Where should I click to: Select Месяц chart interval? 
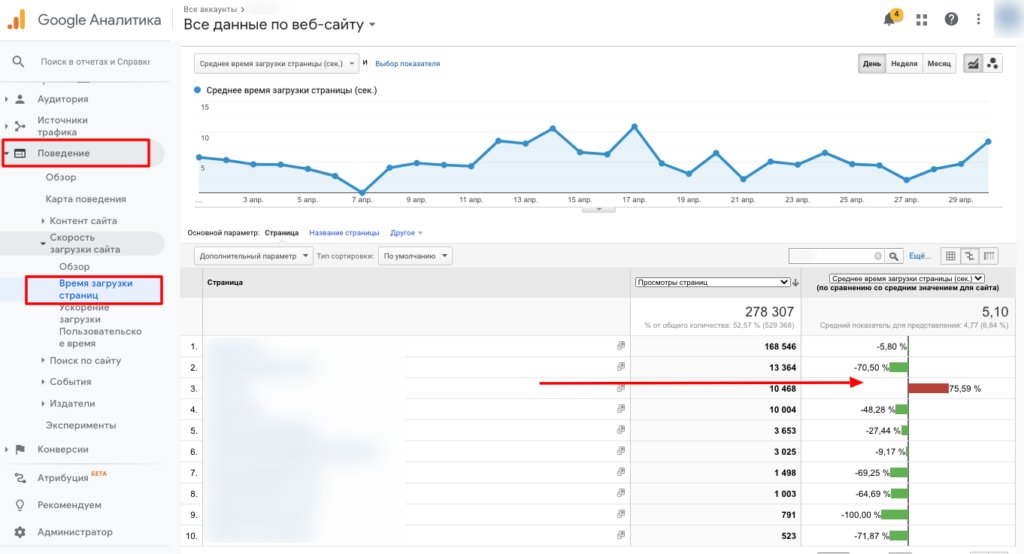[938, 63]
